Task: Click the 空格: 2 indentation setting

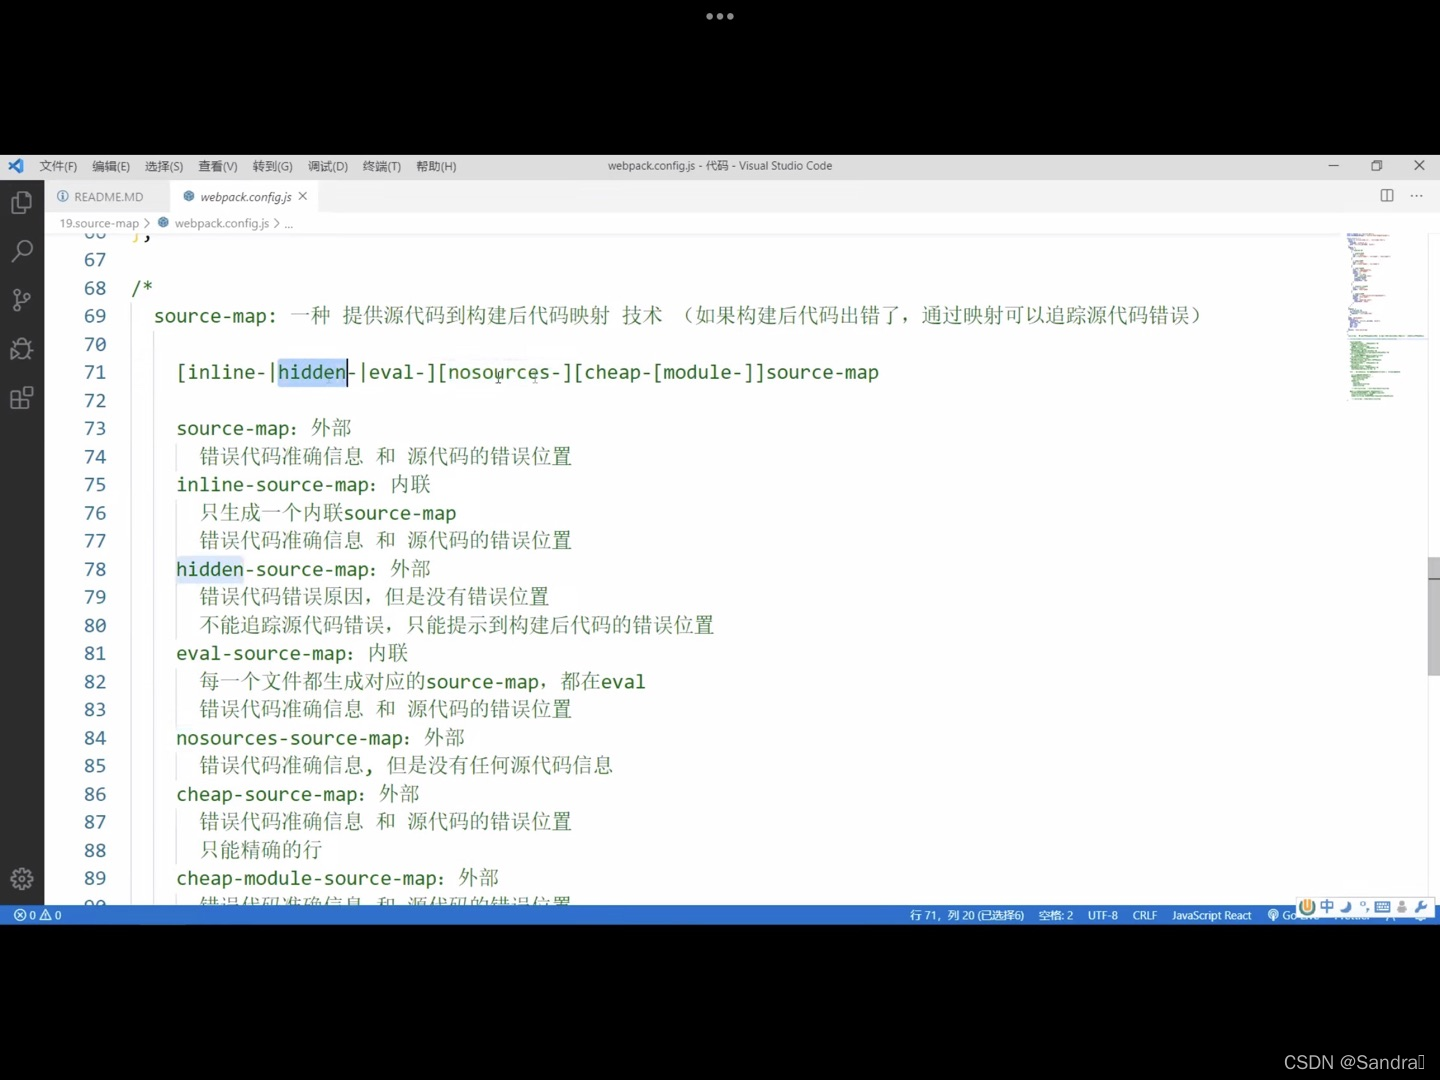Action: point(1056,915)
